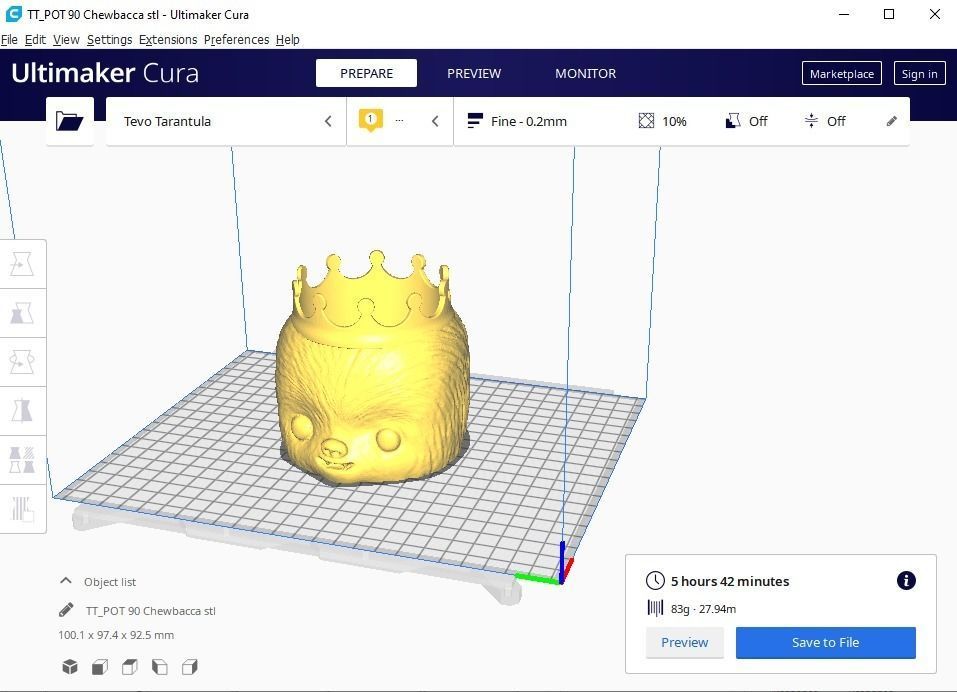This screenshot has width=957, height=692.
Task: Click Save to File
Action: point(825,642)
